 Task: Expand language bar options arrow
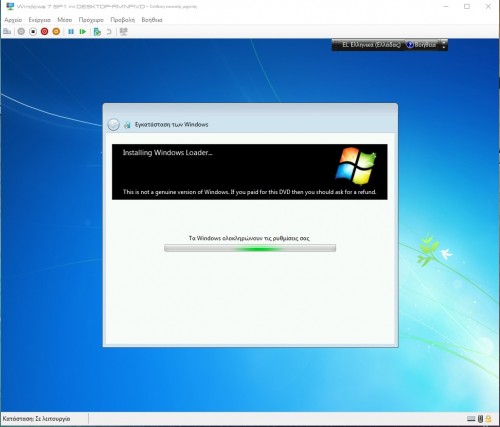point(444,45)
